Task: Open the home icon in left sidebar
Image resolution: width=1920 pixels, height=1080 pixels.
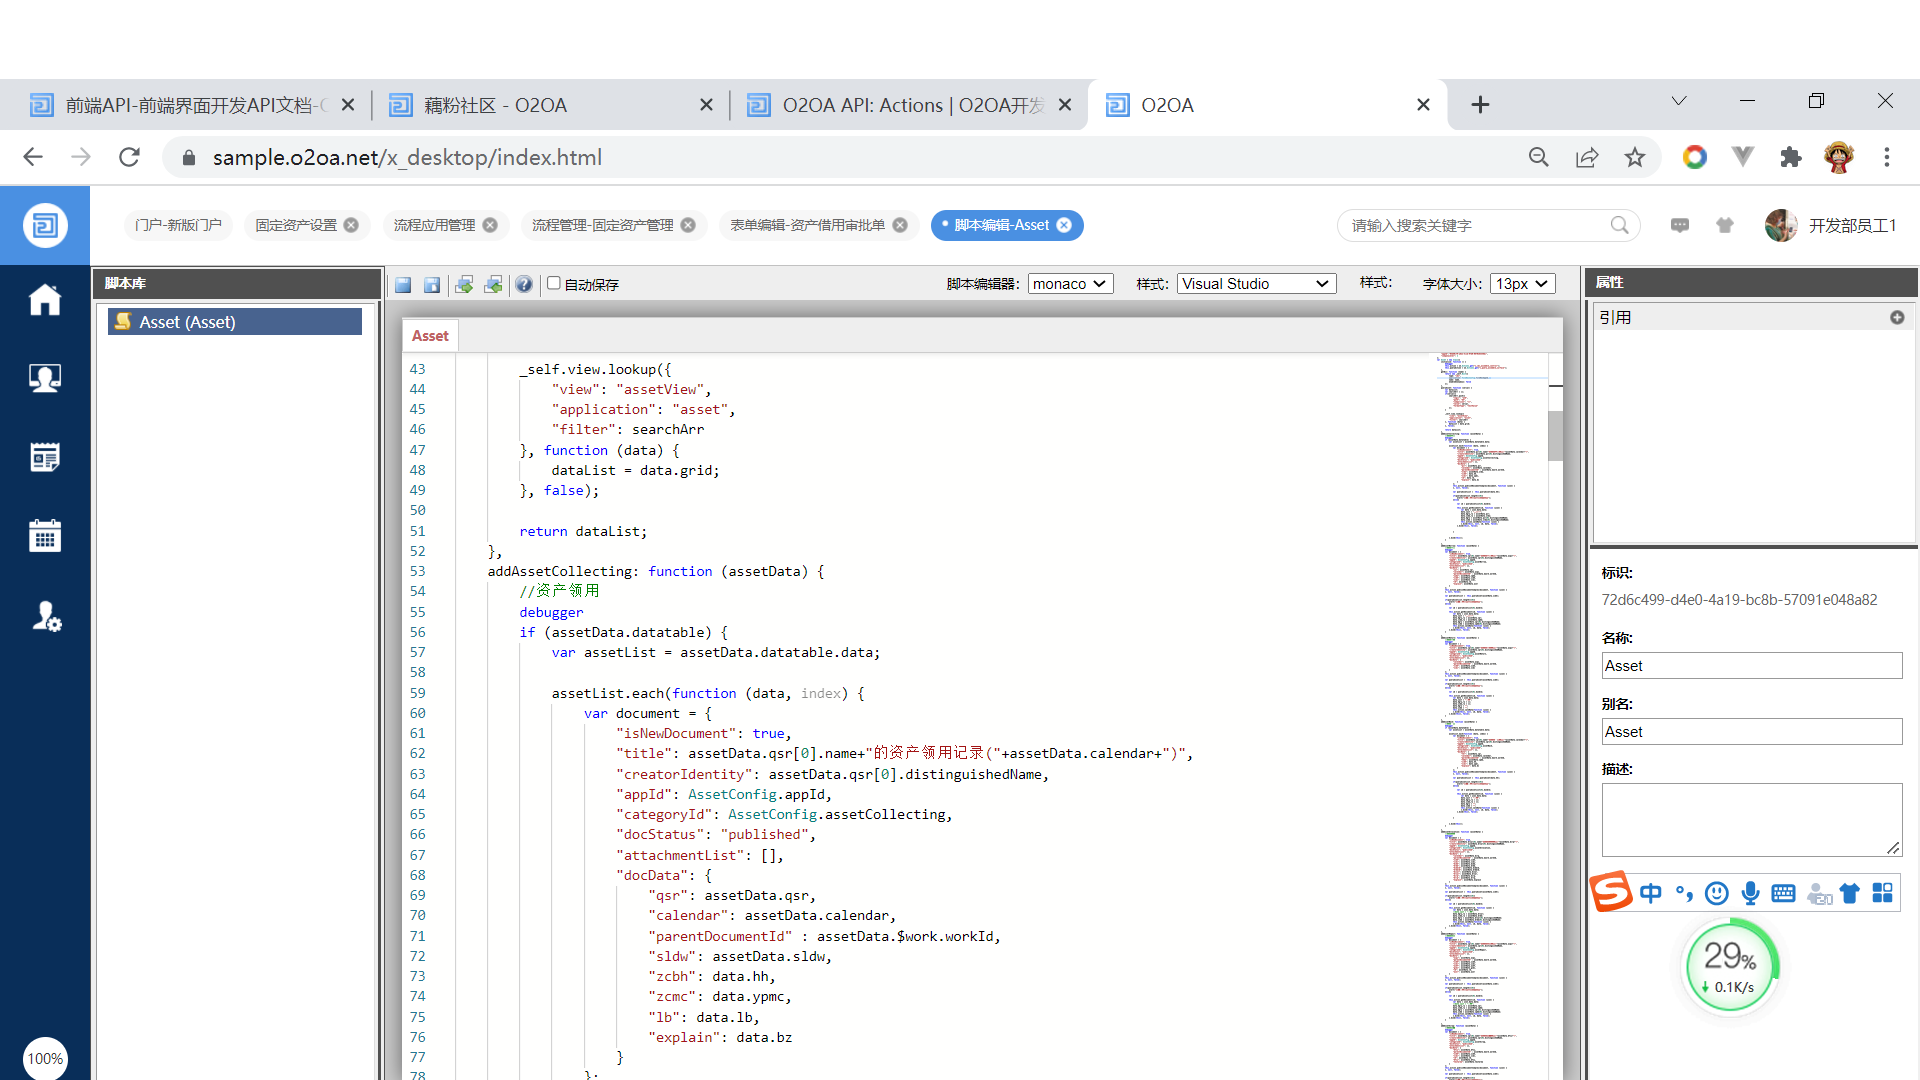Action: [x=45, y=299]
